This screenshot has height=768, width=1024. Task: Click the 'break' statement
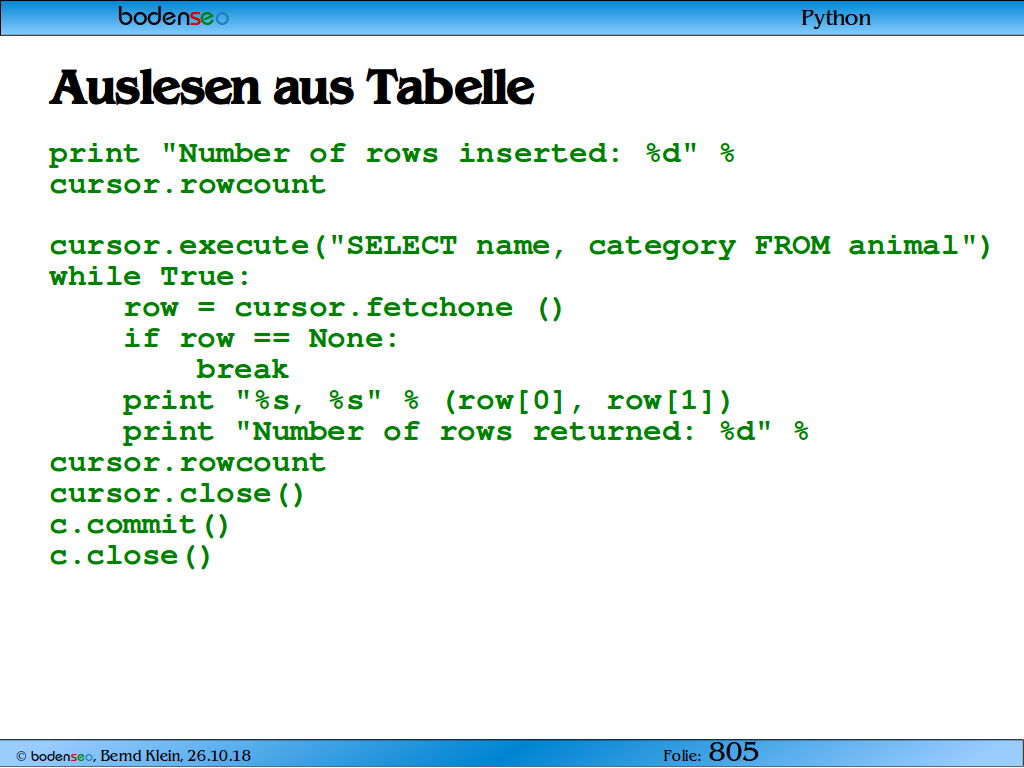242,370
